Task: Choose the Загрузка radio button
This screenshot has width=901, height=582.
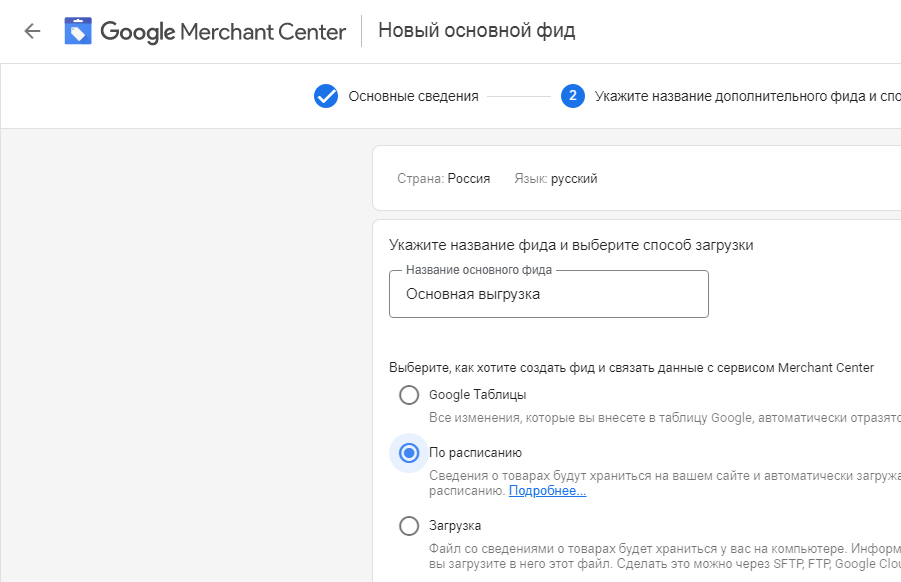Action: [409, 526]
